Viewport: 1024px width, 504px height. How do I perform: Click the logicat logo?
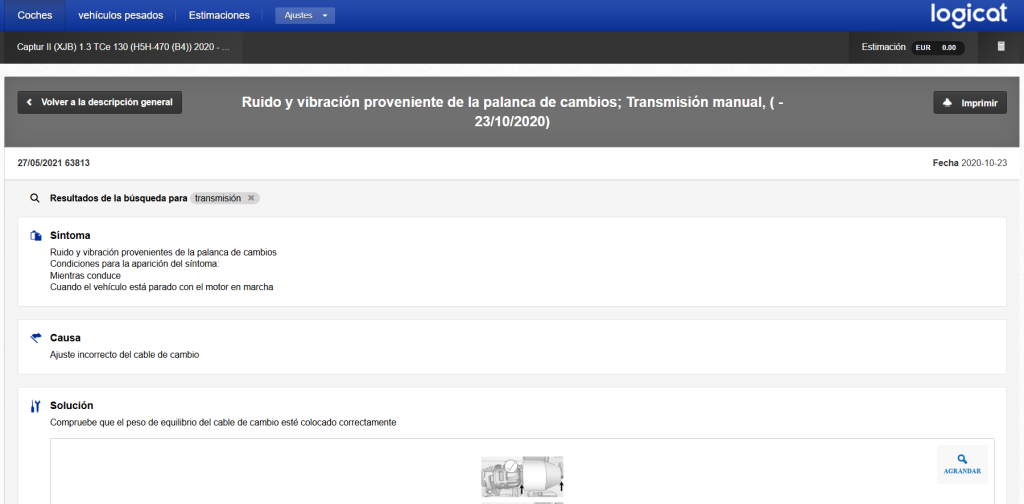[x=968, y=15]
